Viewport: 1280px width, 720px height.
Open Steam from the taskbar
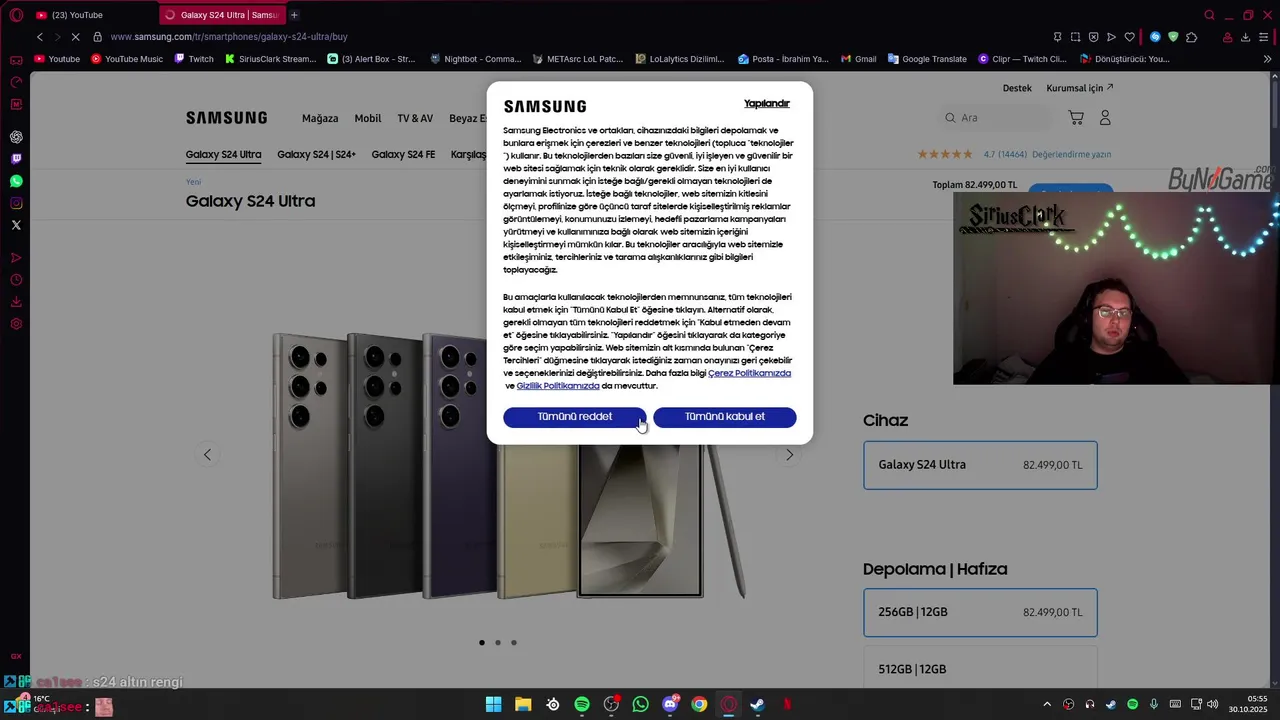coord(757,705)
